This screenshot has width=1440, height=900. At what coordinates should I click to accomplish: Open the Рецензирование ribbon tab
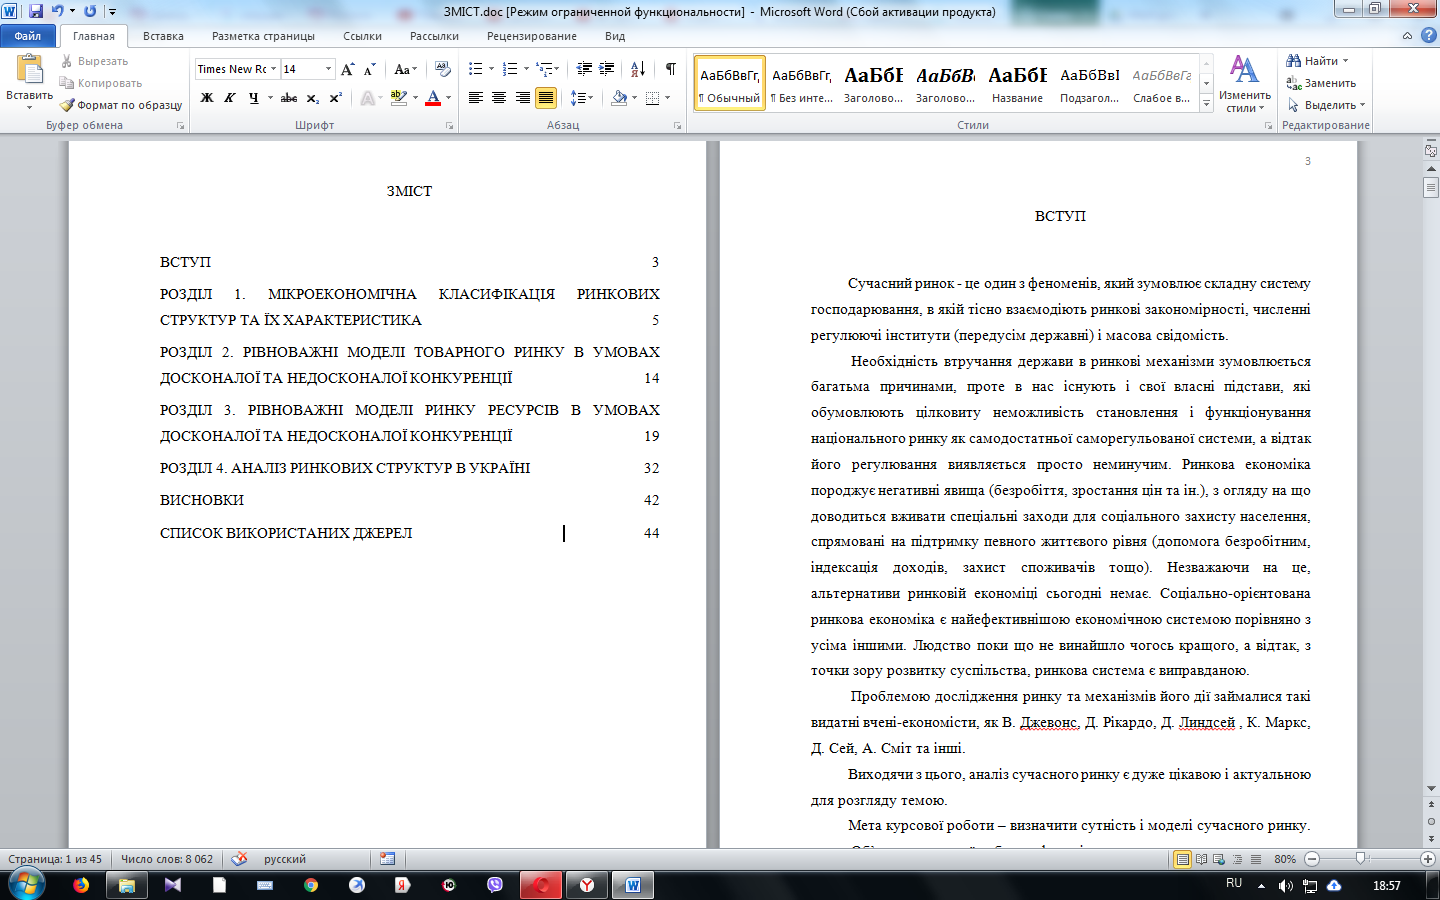tap(532, 36)
